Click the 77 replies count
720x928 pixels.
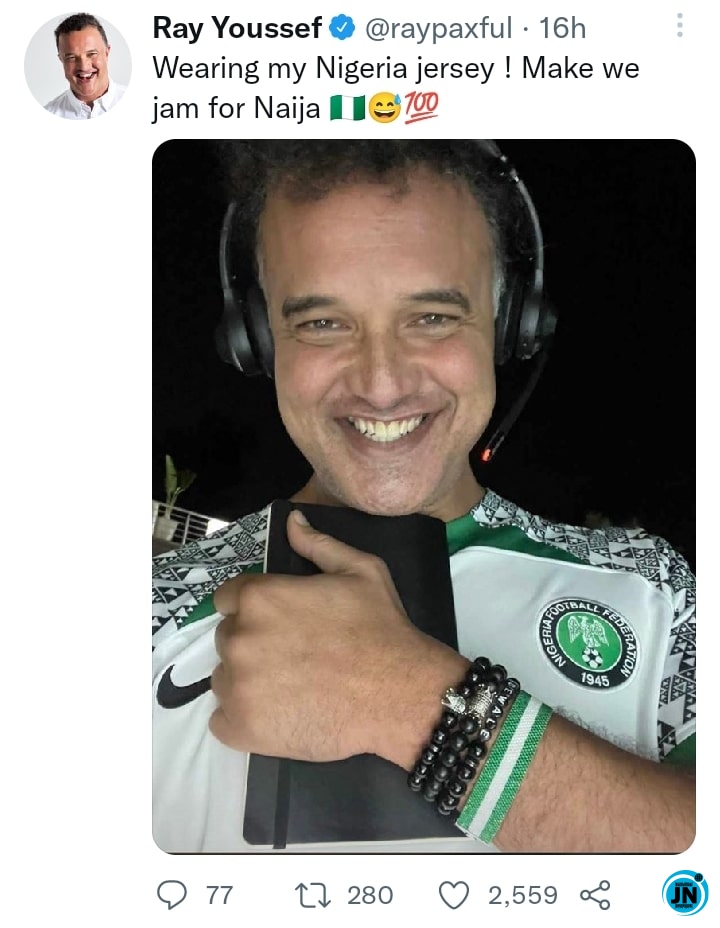219,895
